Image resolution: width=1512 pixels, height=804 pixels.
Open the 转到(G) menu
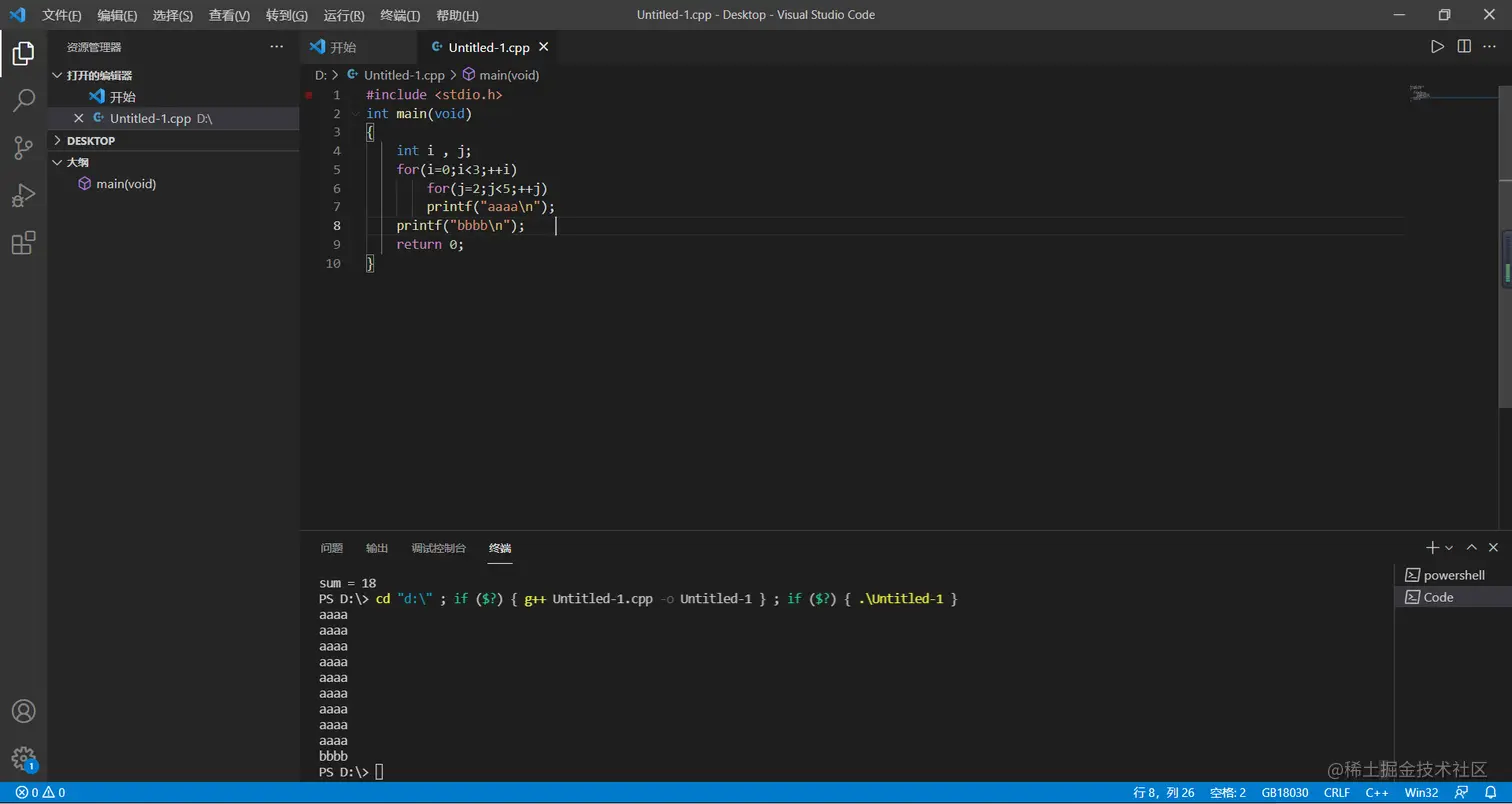tap(287, 15)
